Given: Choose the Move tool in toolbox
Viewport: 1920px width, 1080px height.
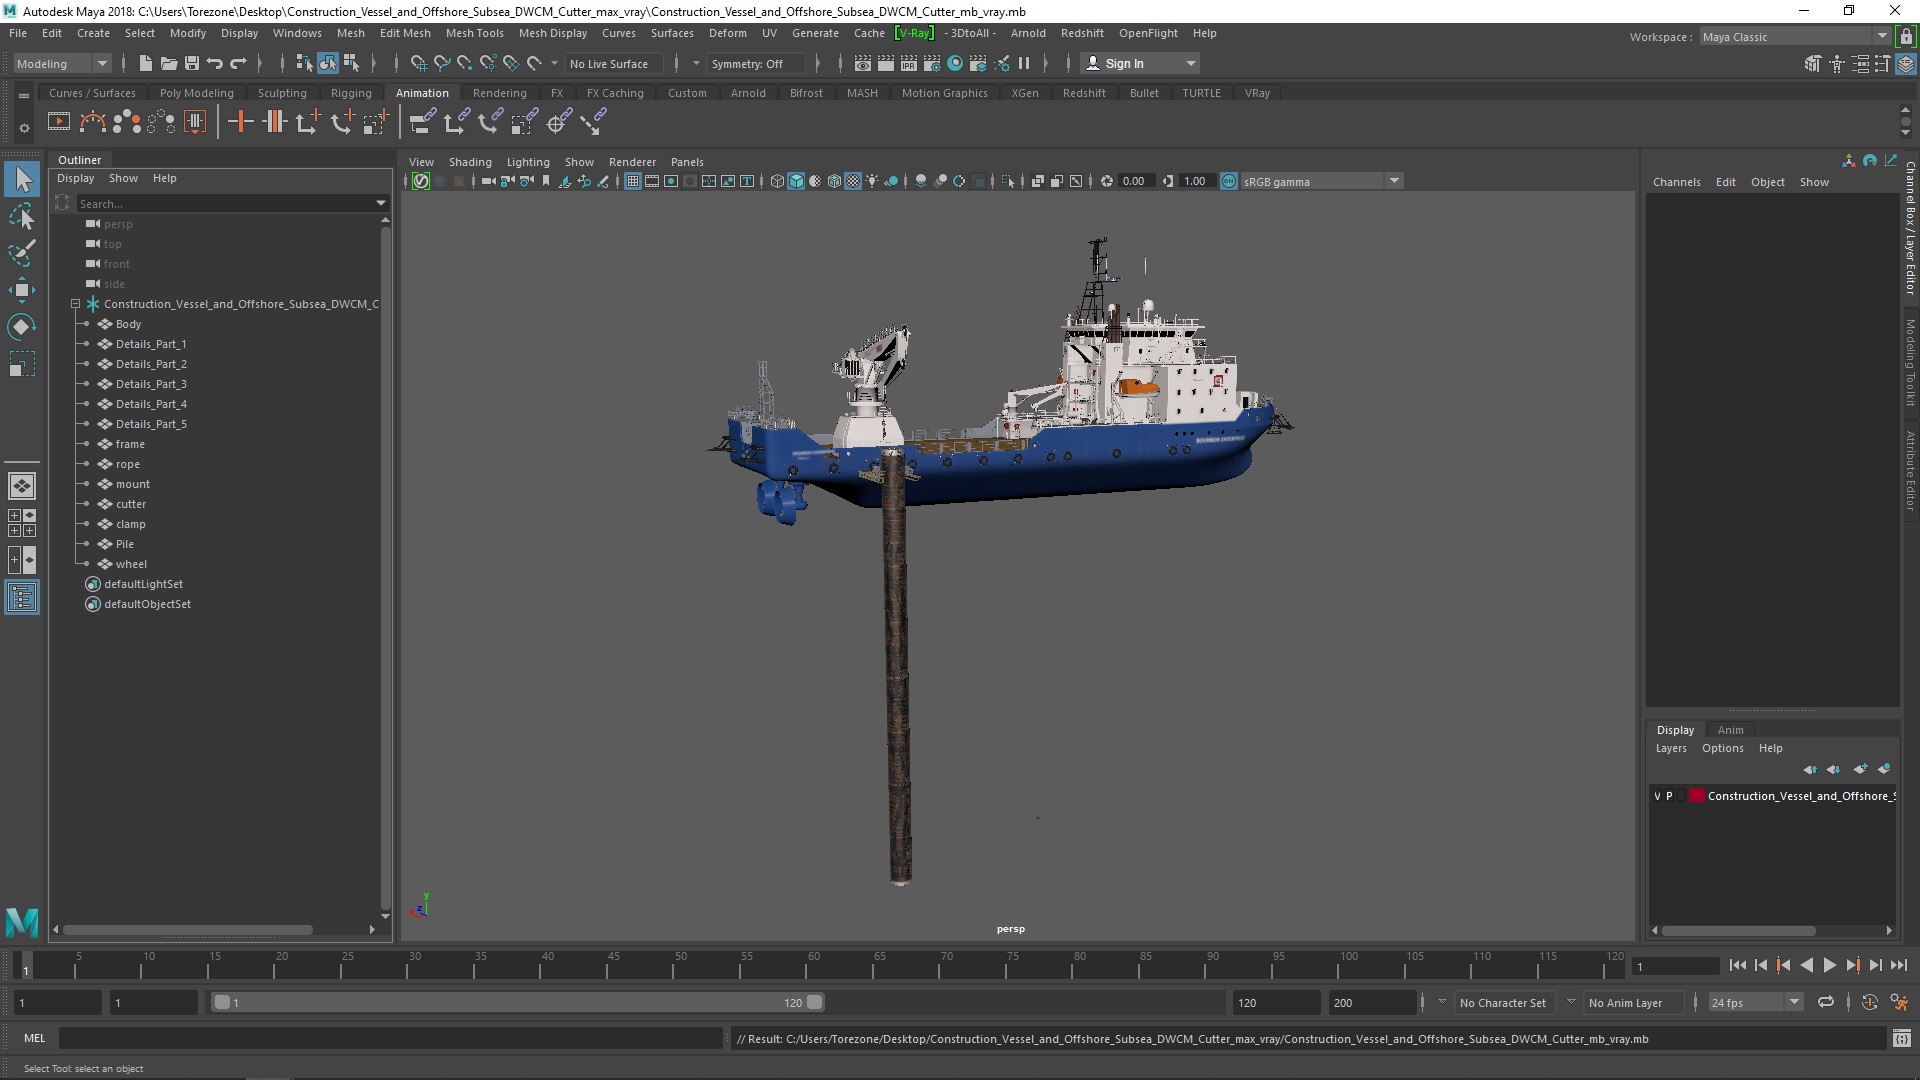Looking at the screenshot, I should (x=22, y=290).
